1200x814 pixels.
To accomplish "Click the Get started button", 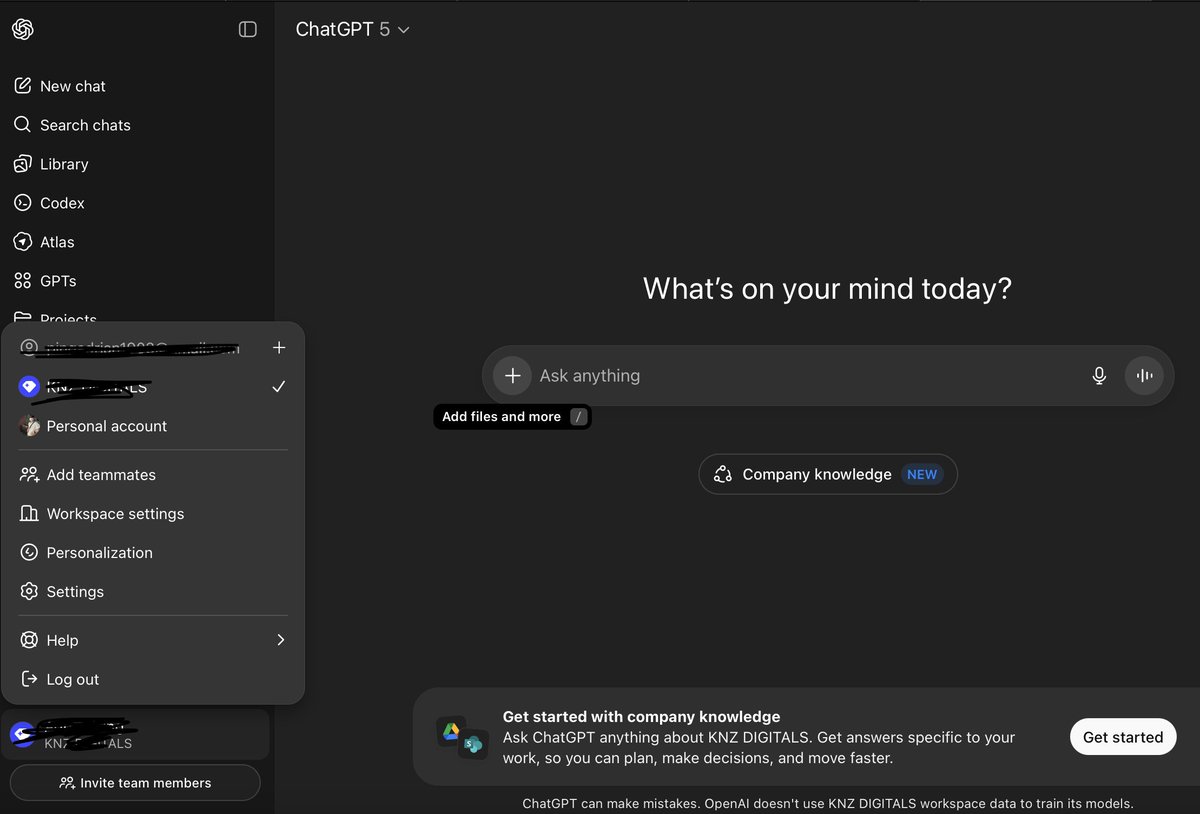I will pyautogui.click(x=1123, y=737).
